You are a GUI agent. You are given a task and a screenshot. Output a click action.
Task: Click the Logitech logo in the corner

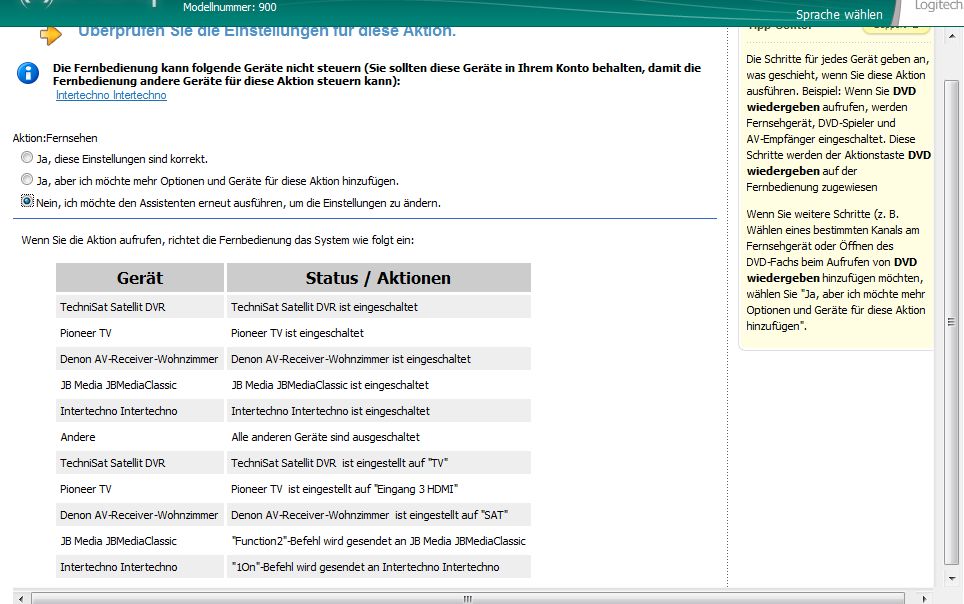[x=938, y=8]
